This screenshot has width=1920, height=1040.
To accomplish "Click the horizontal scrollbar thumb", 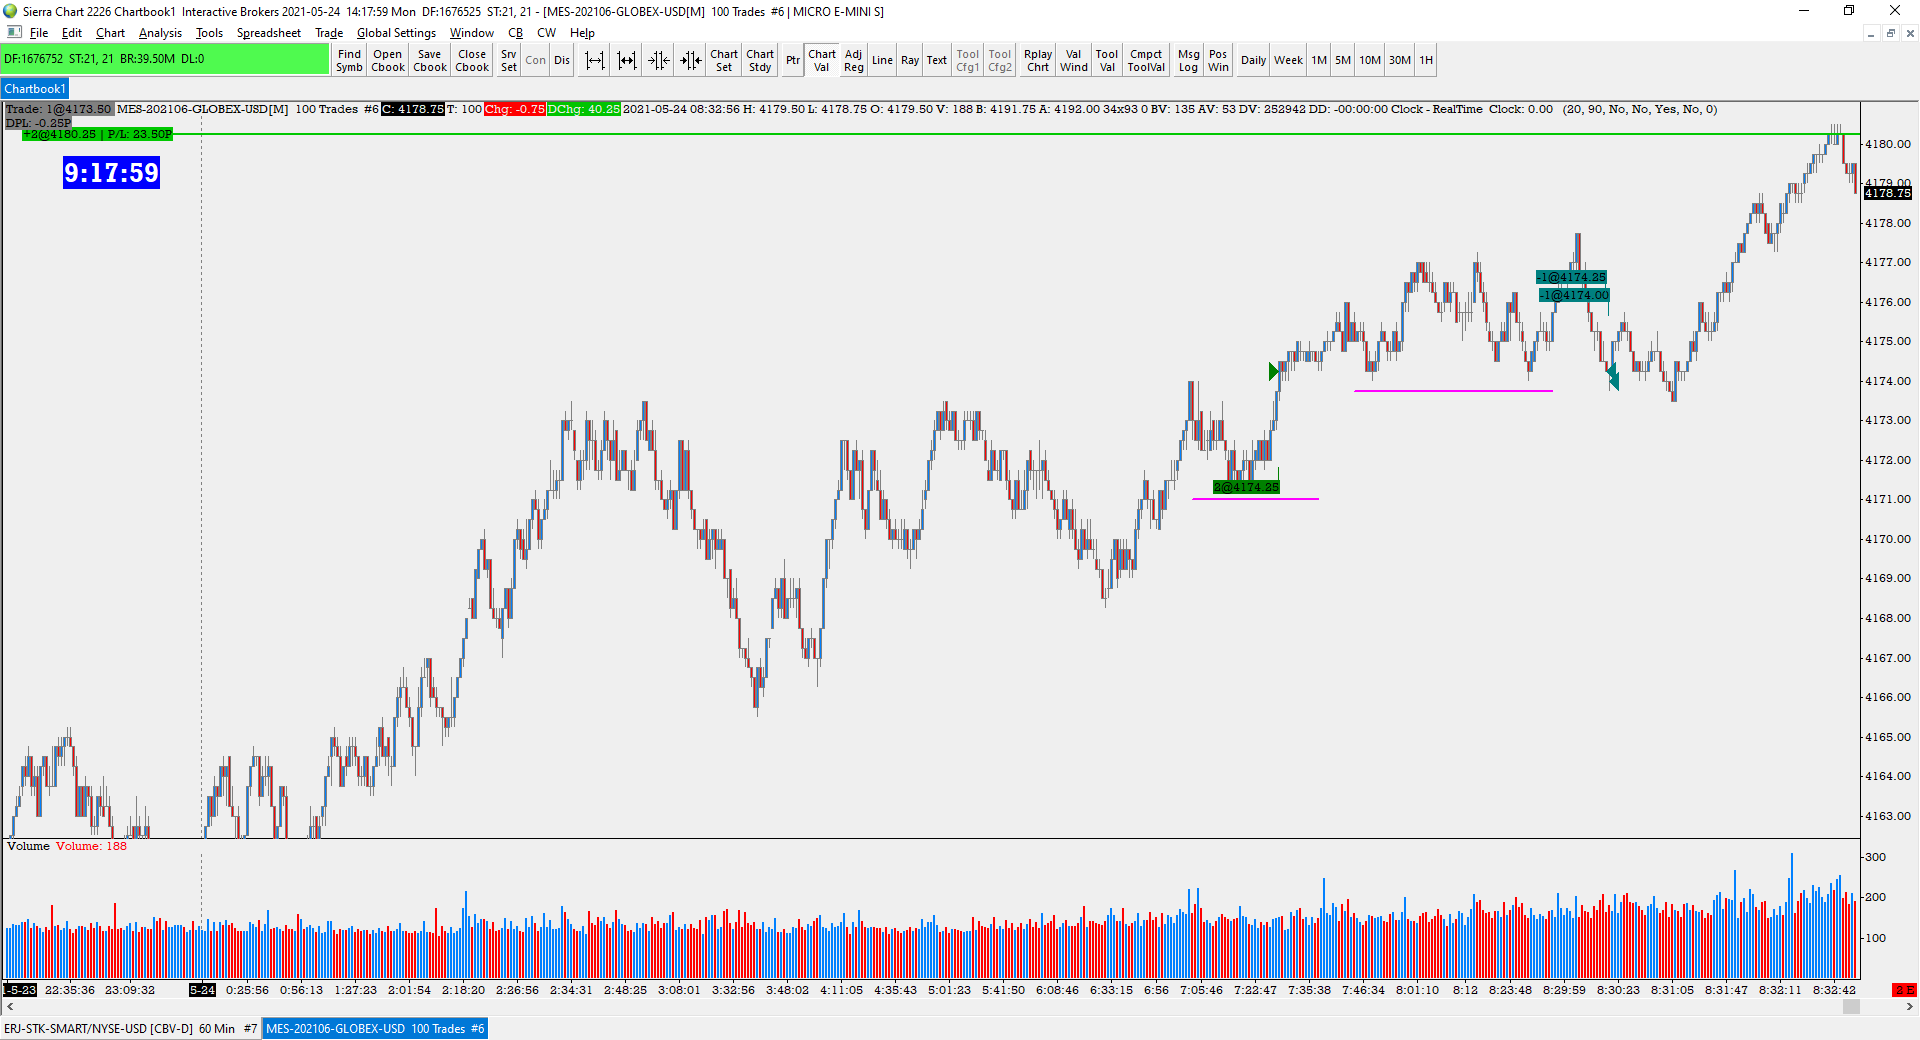I will (x=1851, y=1007).
